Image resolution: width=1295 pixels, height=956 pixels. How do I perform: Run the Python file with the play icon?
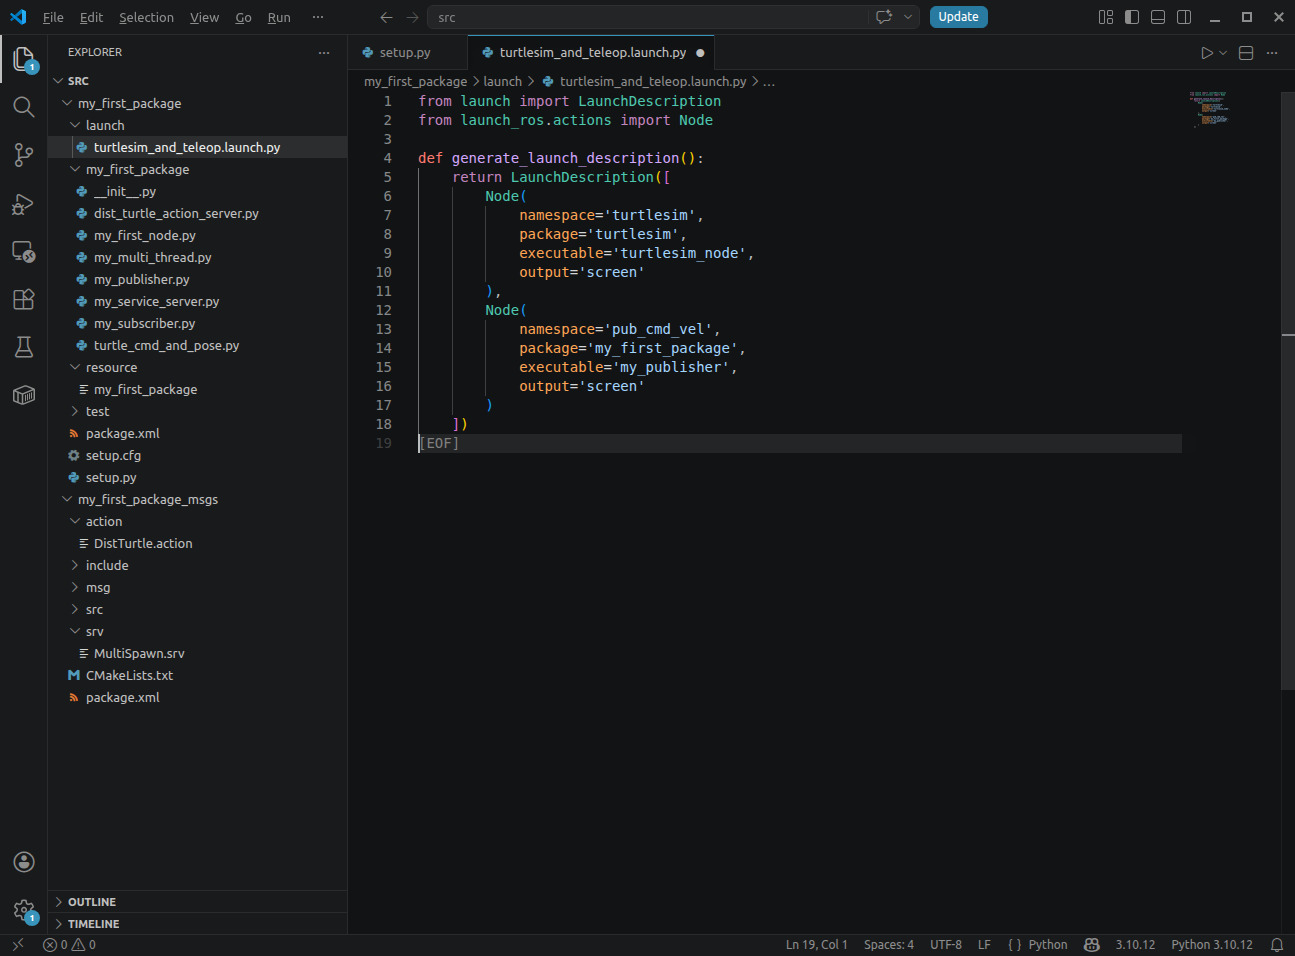coord(1207,53)
